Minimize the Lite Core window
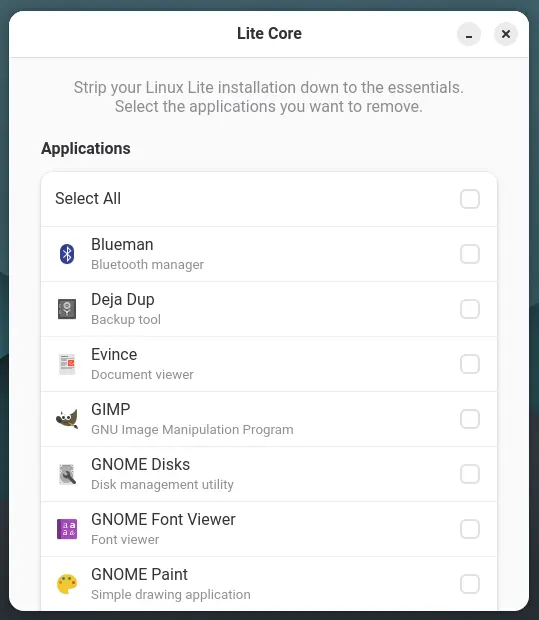539x620 pixels. pyautogui.click(x=469, y=34)
